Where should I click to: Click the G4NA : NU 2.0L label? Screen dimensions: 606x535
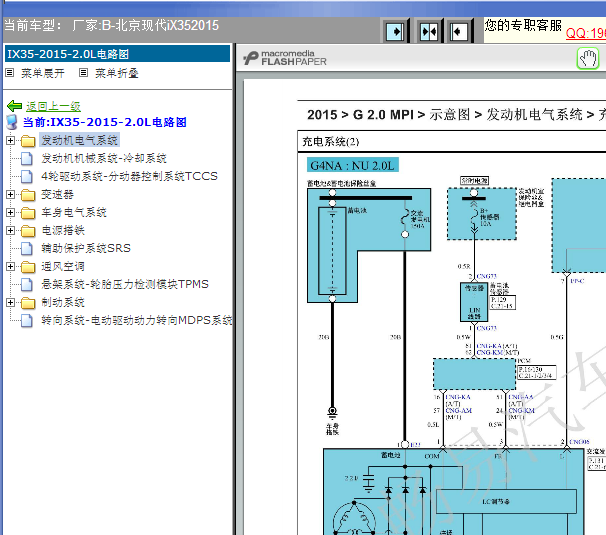(352, 165)
